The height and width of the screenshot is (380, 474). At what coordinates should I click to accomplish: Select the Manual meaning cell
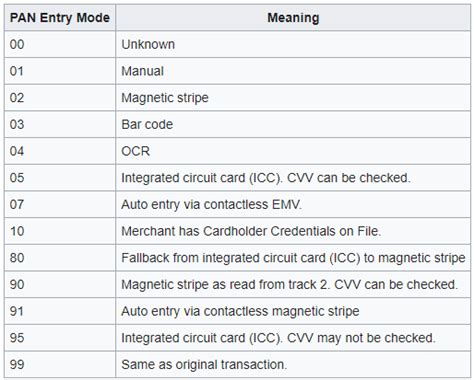[x=293, y=71]
